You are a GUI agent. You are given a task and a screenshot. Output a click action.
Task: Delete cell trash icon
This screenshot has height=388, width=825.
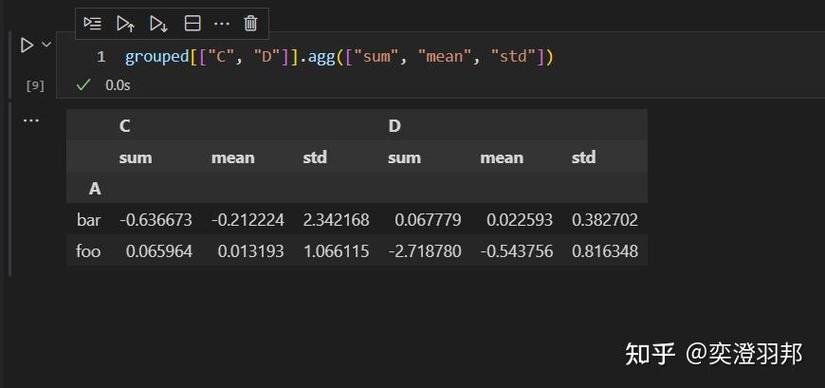coord(251,23)
